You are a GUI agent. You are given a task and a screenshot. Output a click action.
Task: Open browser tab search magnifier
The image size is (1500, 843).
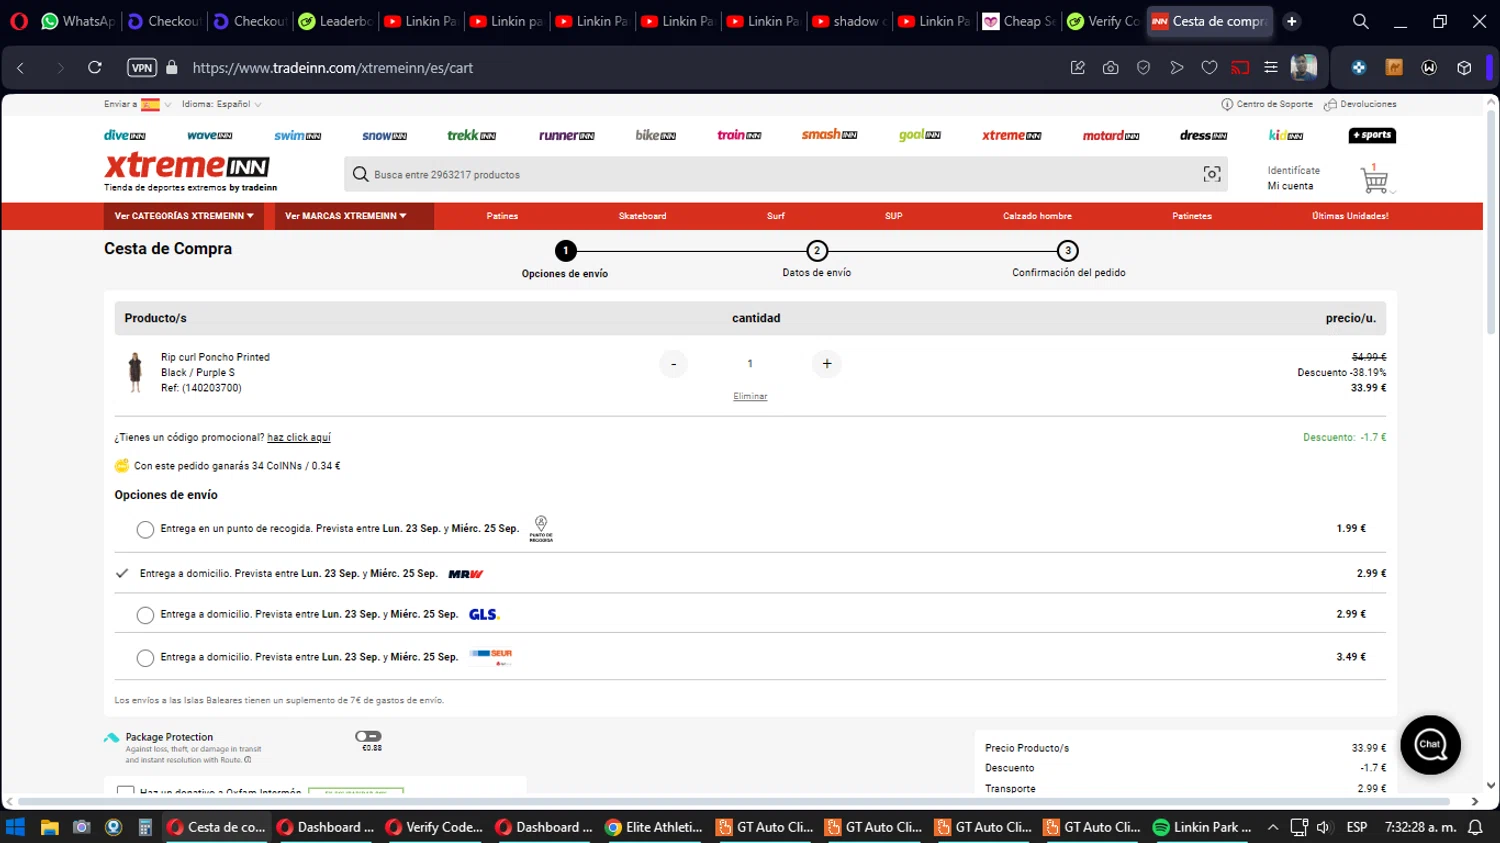tap(1360, 21)
